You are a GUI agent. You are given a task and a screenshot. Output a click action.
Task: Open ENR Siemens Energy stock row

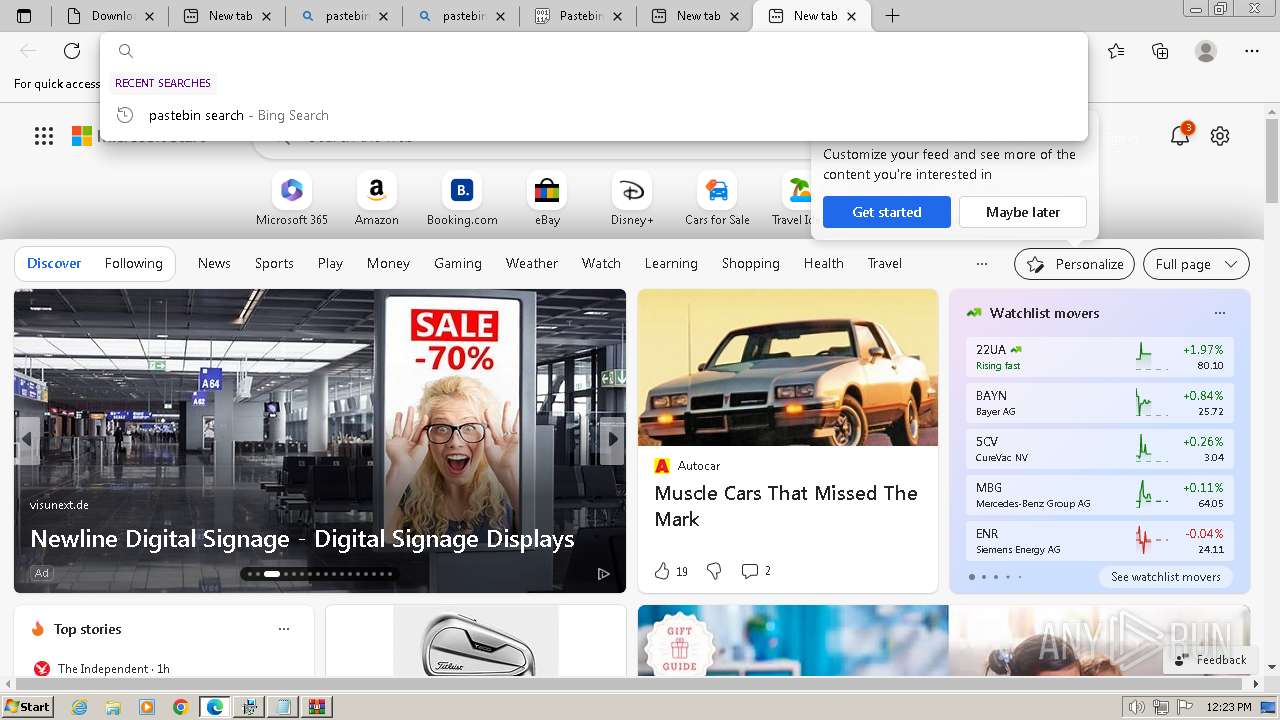[x=1100, y=541]
